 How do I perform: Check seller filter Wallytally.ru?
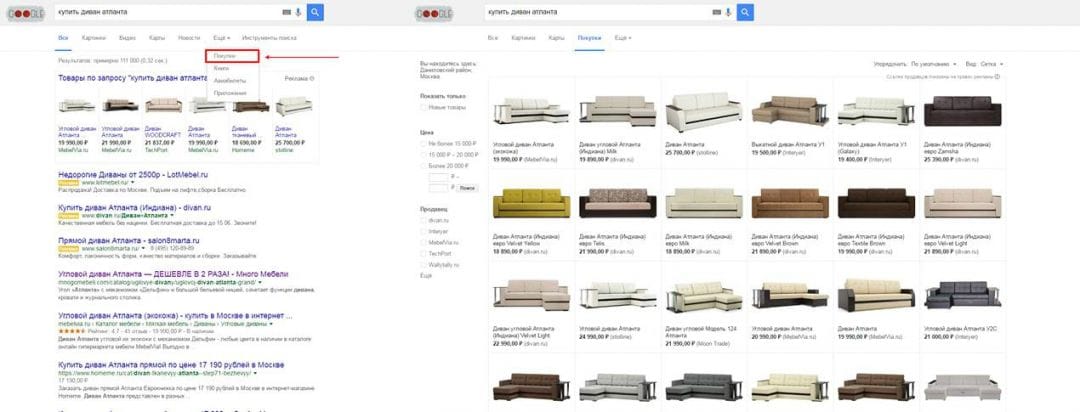coord(424,265)
